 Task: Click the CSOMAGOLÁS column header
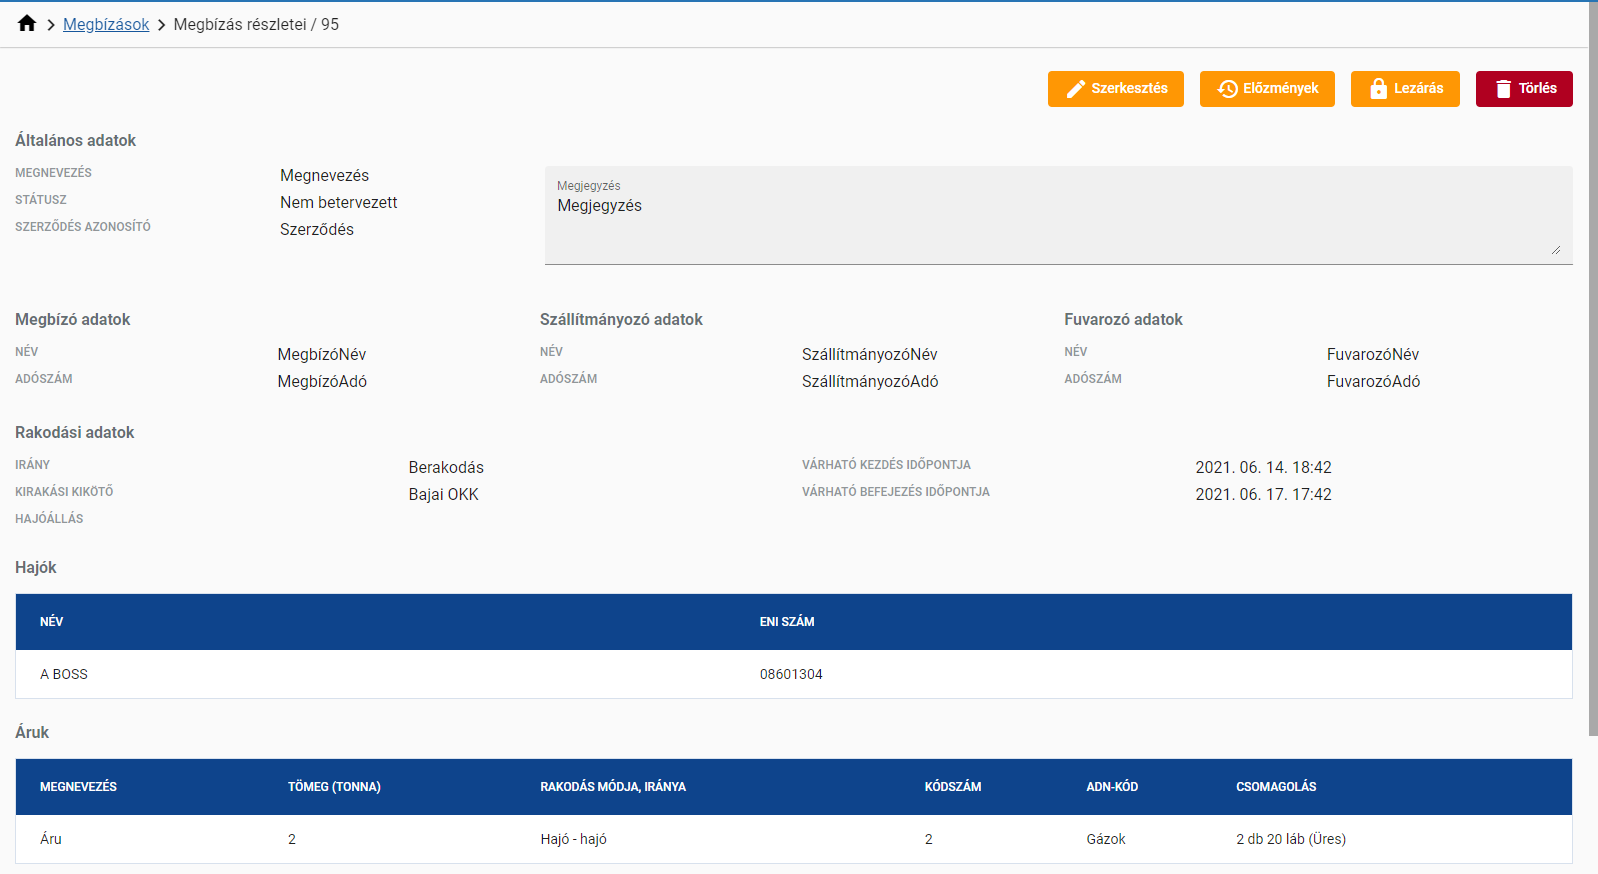click(x=1276, y=787)
